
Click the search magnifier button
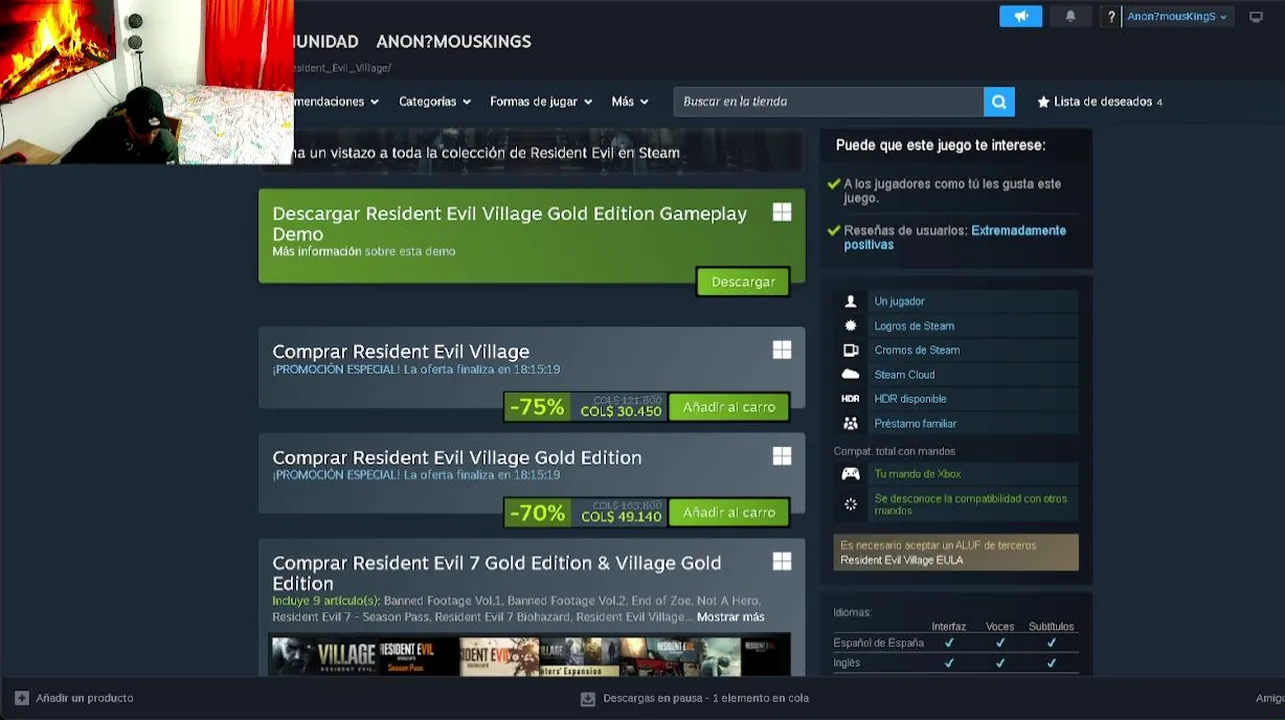(x=999, y=102)
